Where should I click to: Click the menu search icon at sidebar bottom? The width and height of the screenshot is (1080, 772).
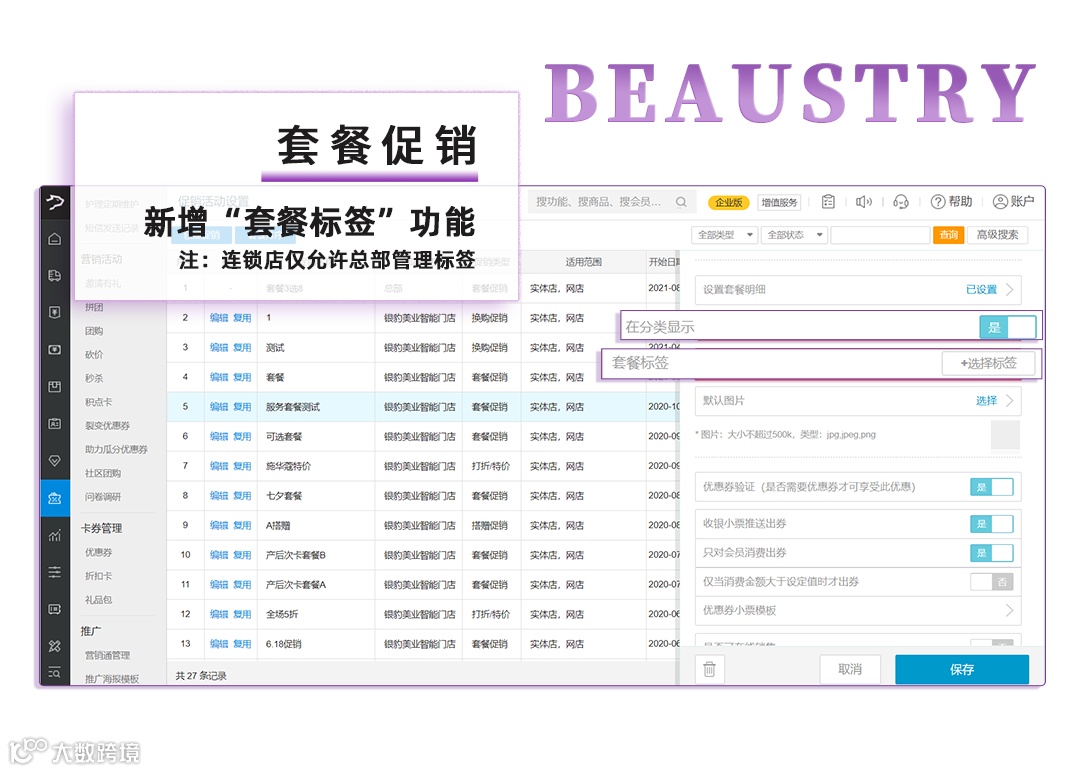click(54, 672)
